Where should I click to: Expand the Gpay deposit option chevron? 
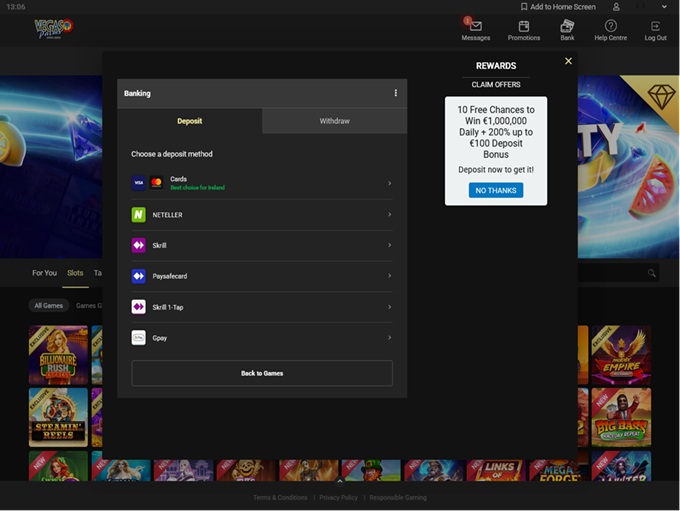389,338
